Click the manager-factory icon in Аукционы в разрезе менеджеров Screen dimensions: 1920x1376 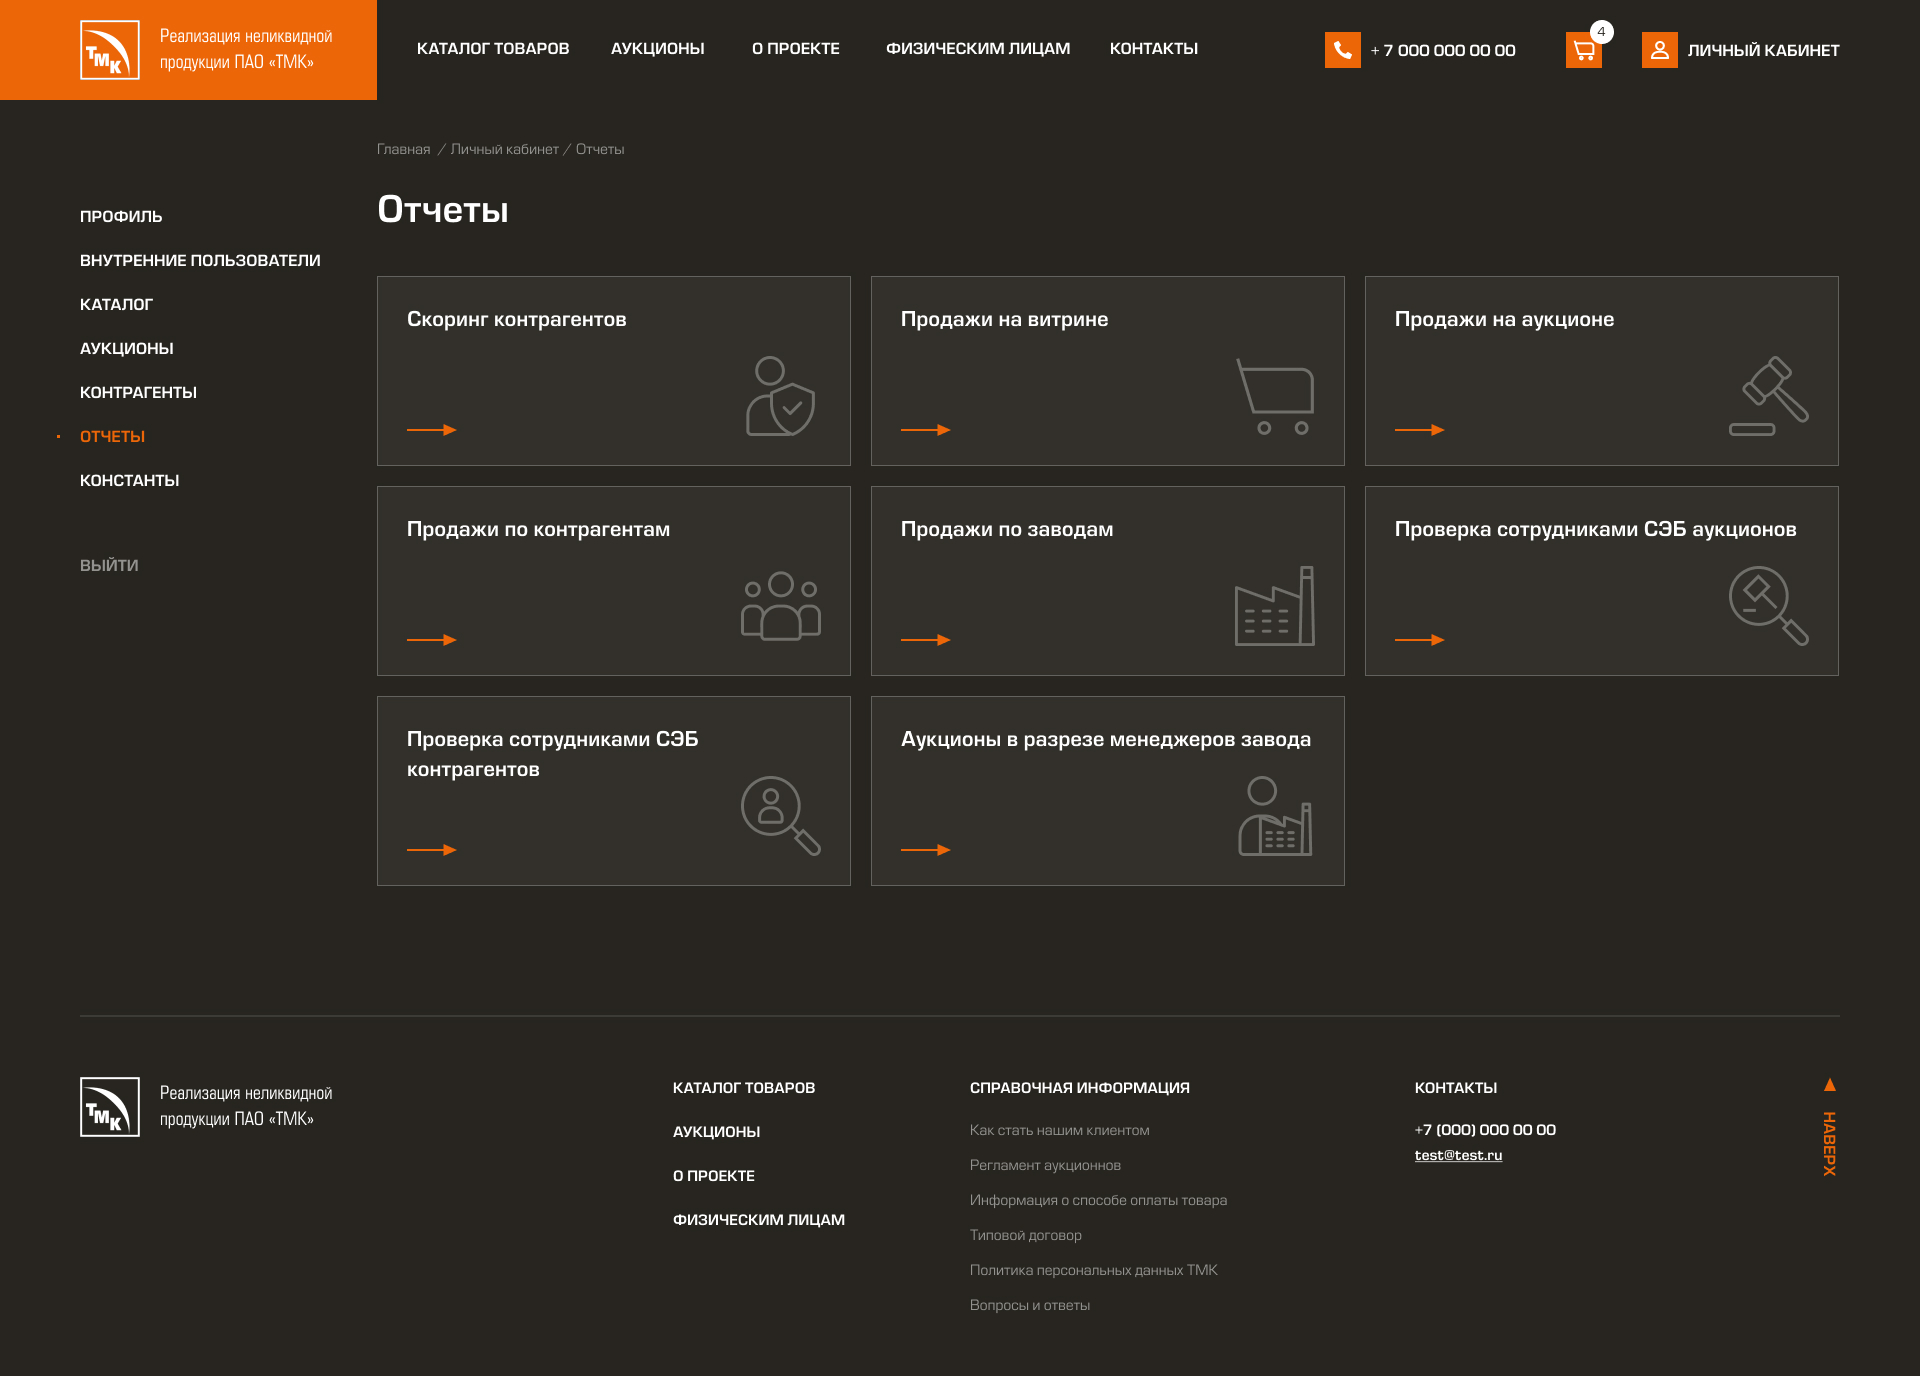coord(1275,816)
